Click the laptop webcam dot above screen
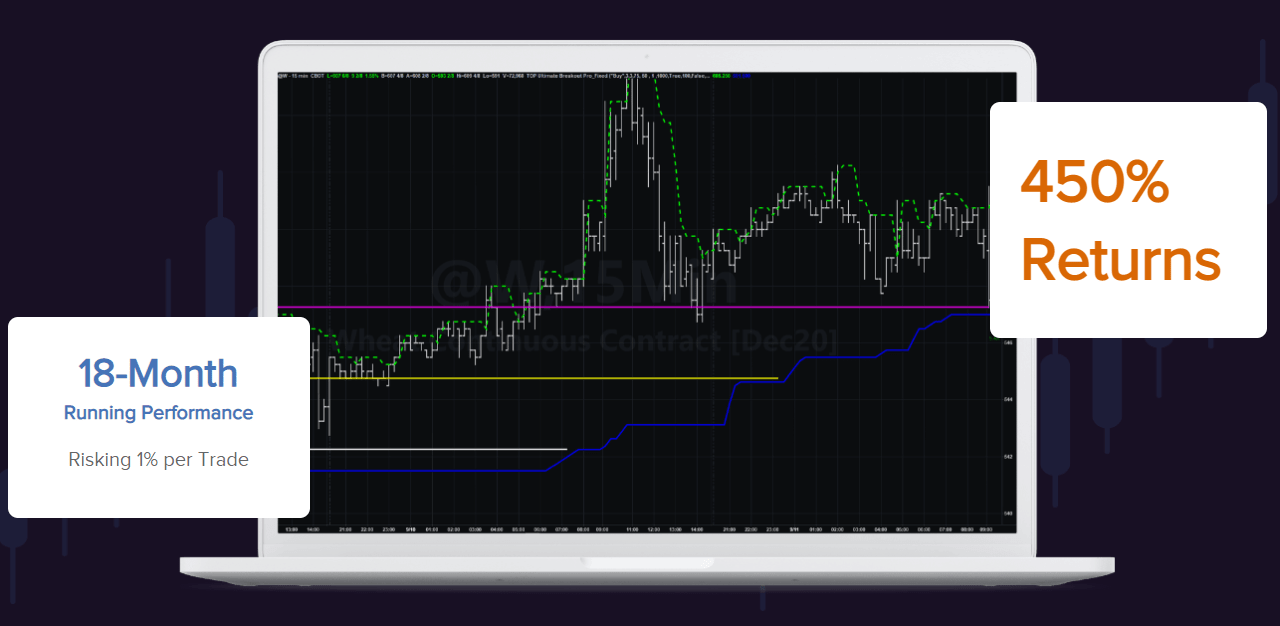Viewport: 1280px width, 626px height. coord(646,55)
